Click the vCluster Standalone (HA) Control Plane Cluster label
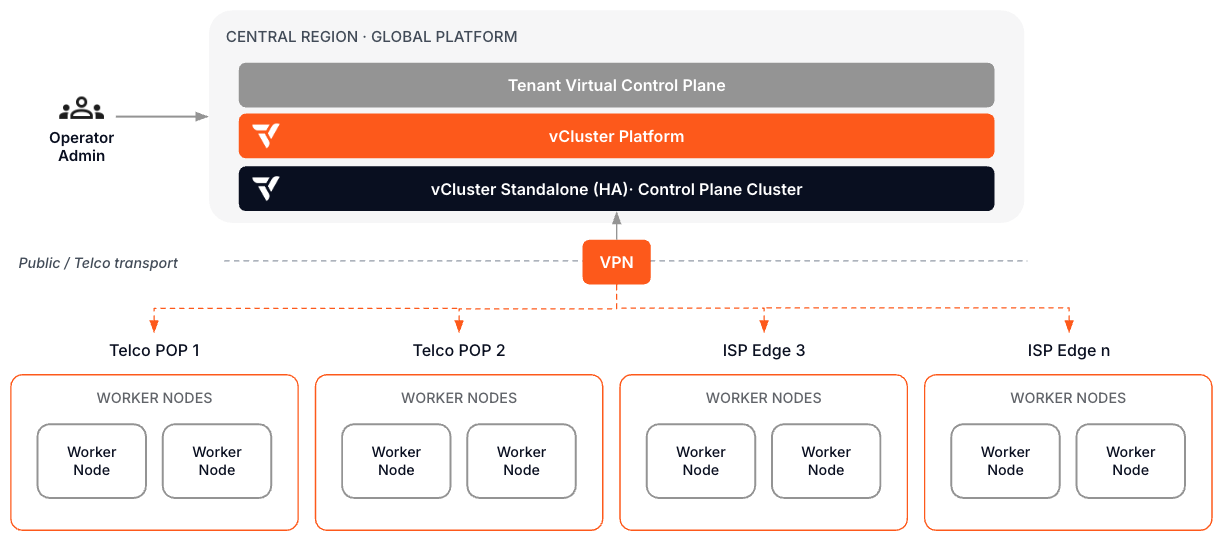This screenshot has height=536, width=1218. 616,189
